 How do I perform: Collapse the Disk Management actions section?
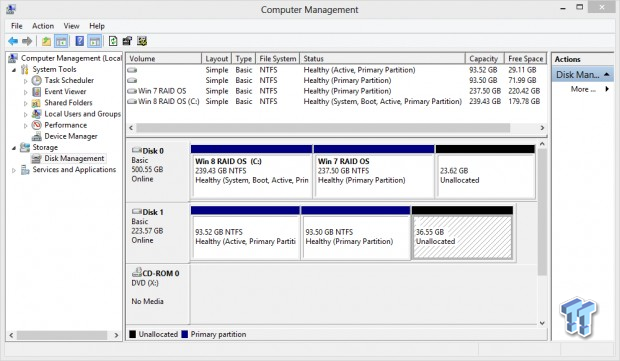pos(607,74)
